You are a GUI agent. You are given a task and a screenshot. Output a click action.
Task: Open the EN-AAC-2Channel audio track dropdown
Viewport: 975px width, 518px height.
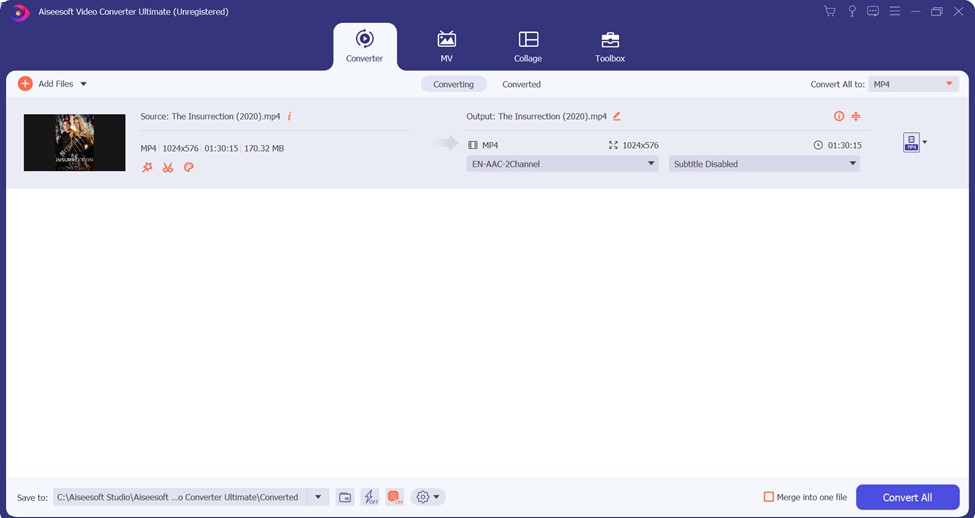pos(562,164)
